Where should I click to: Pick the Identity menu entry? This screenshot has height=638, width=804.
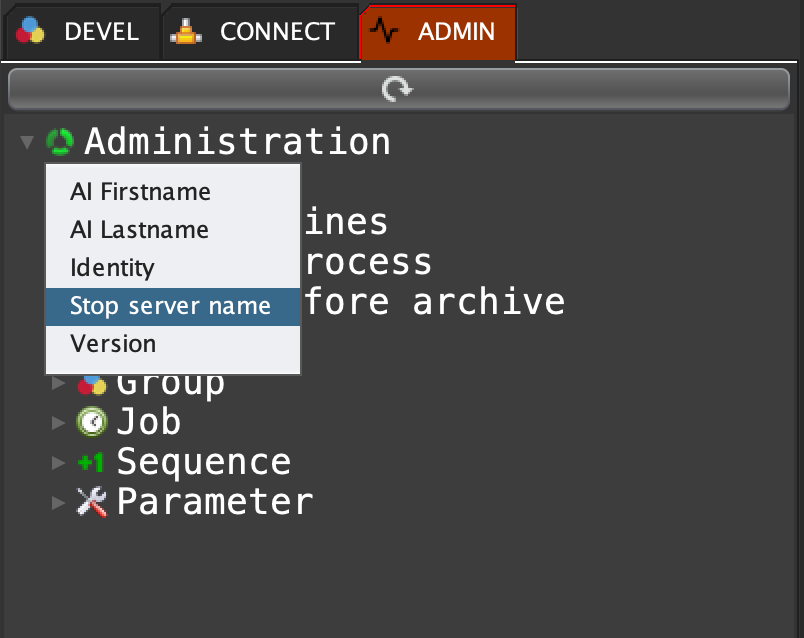coord(112,268)
